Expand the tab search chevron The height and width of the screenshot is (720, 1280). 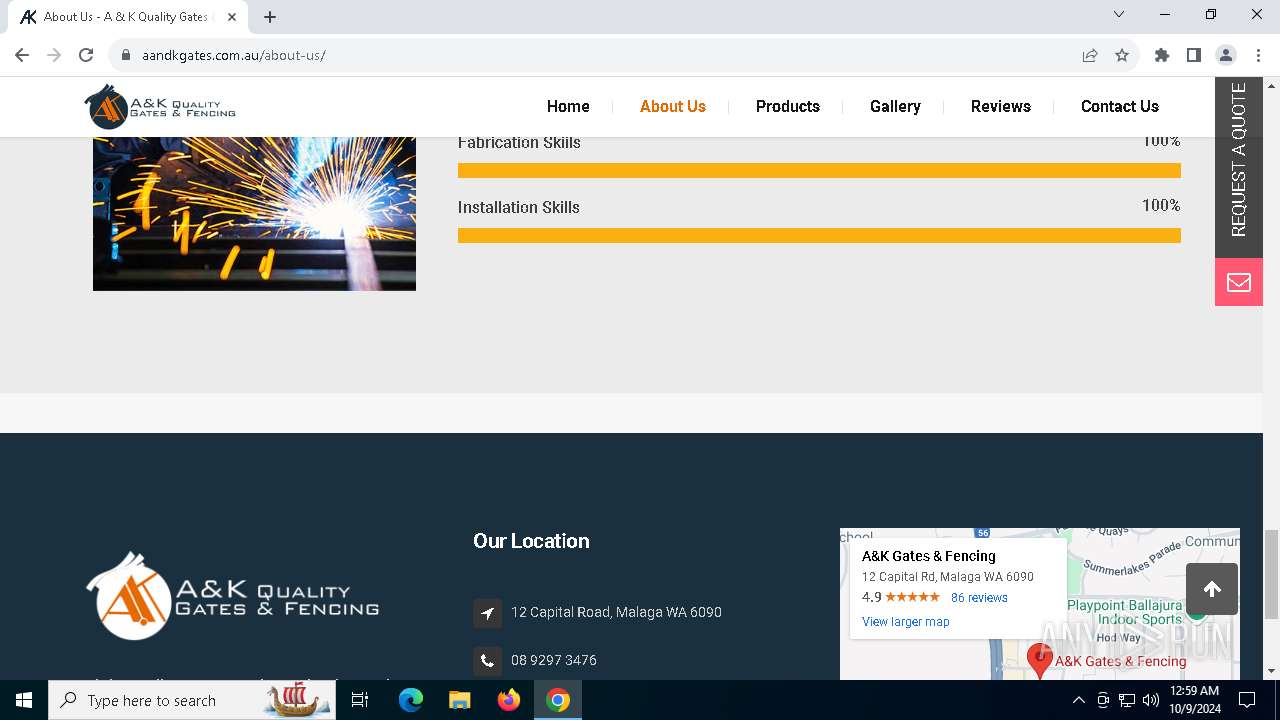pos(1119,14)
